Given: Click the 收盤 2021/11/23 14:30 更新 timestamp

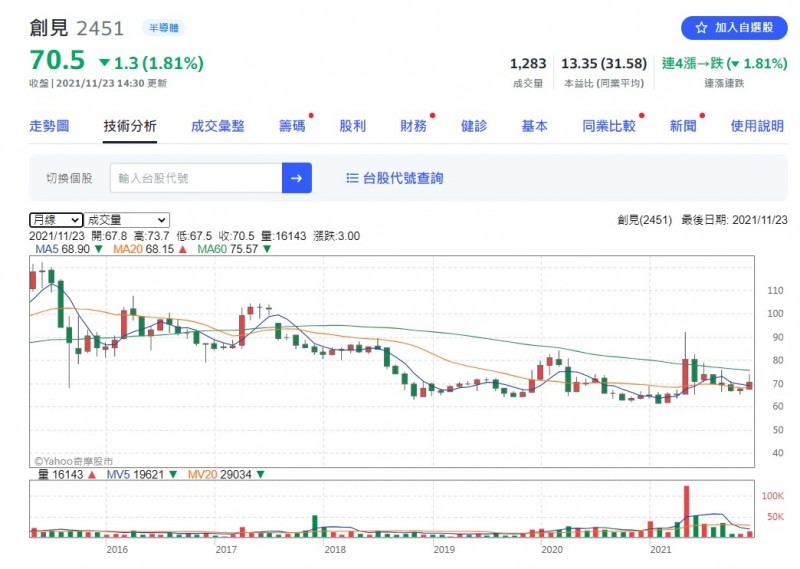Looking at the screenshot, I should (98, 83).
